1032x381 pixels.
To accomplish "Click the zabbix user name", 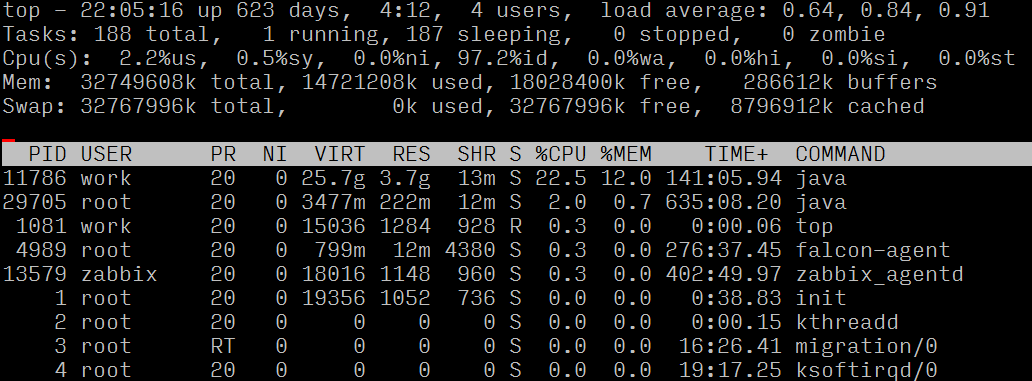I will coord(119,274).
